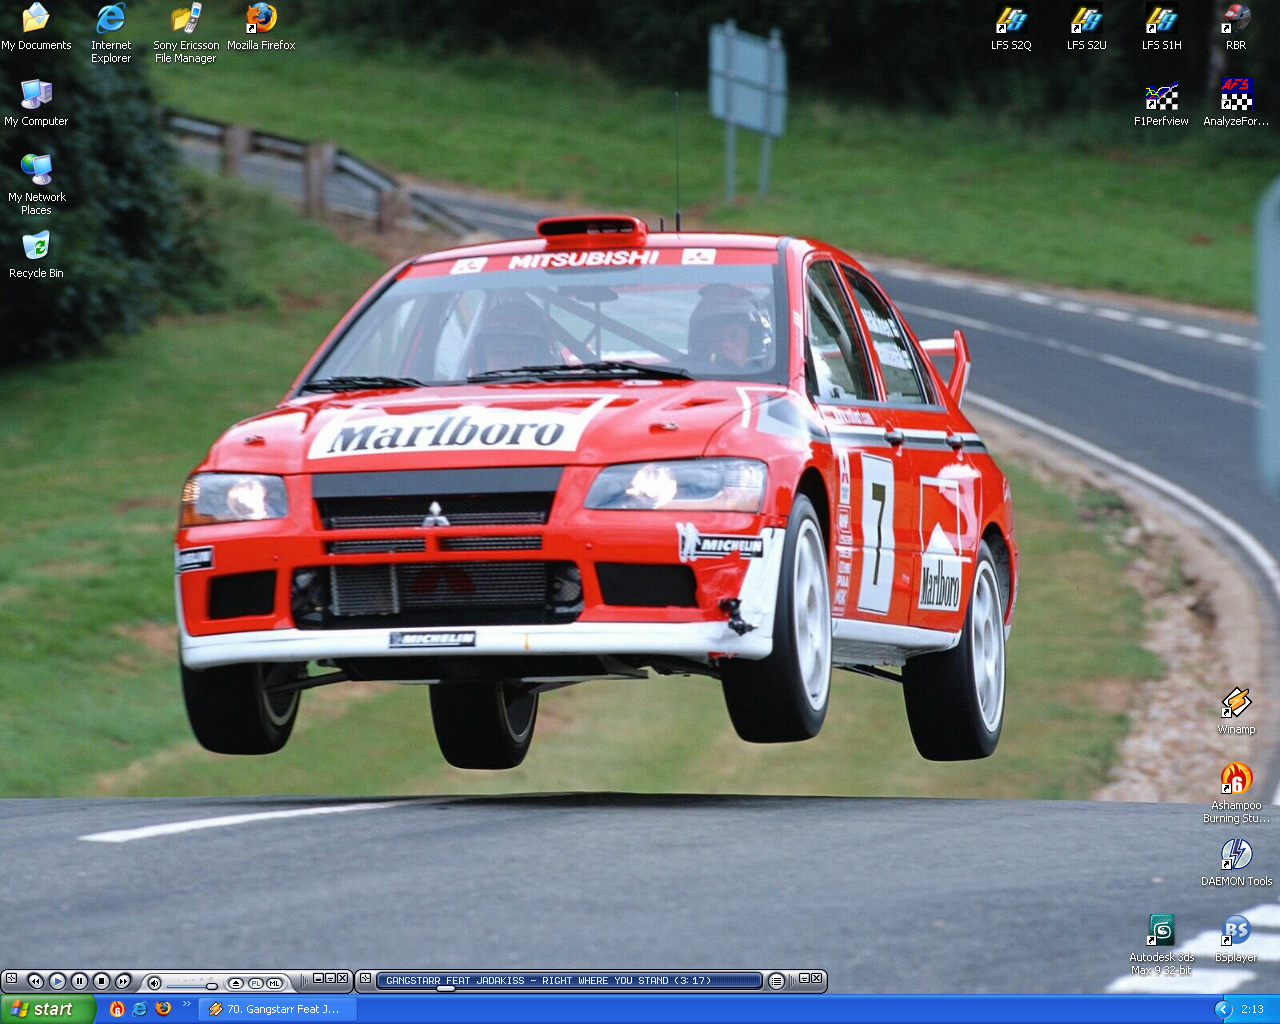Click the Gangstarr Feat J... taskbar button
The image size is (1280, 1024).
click(277, 1009)
